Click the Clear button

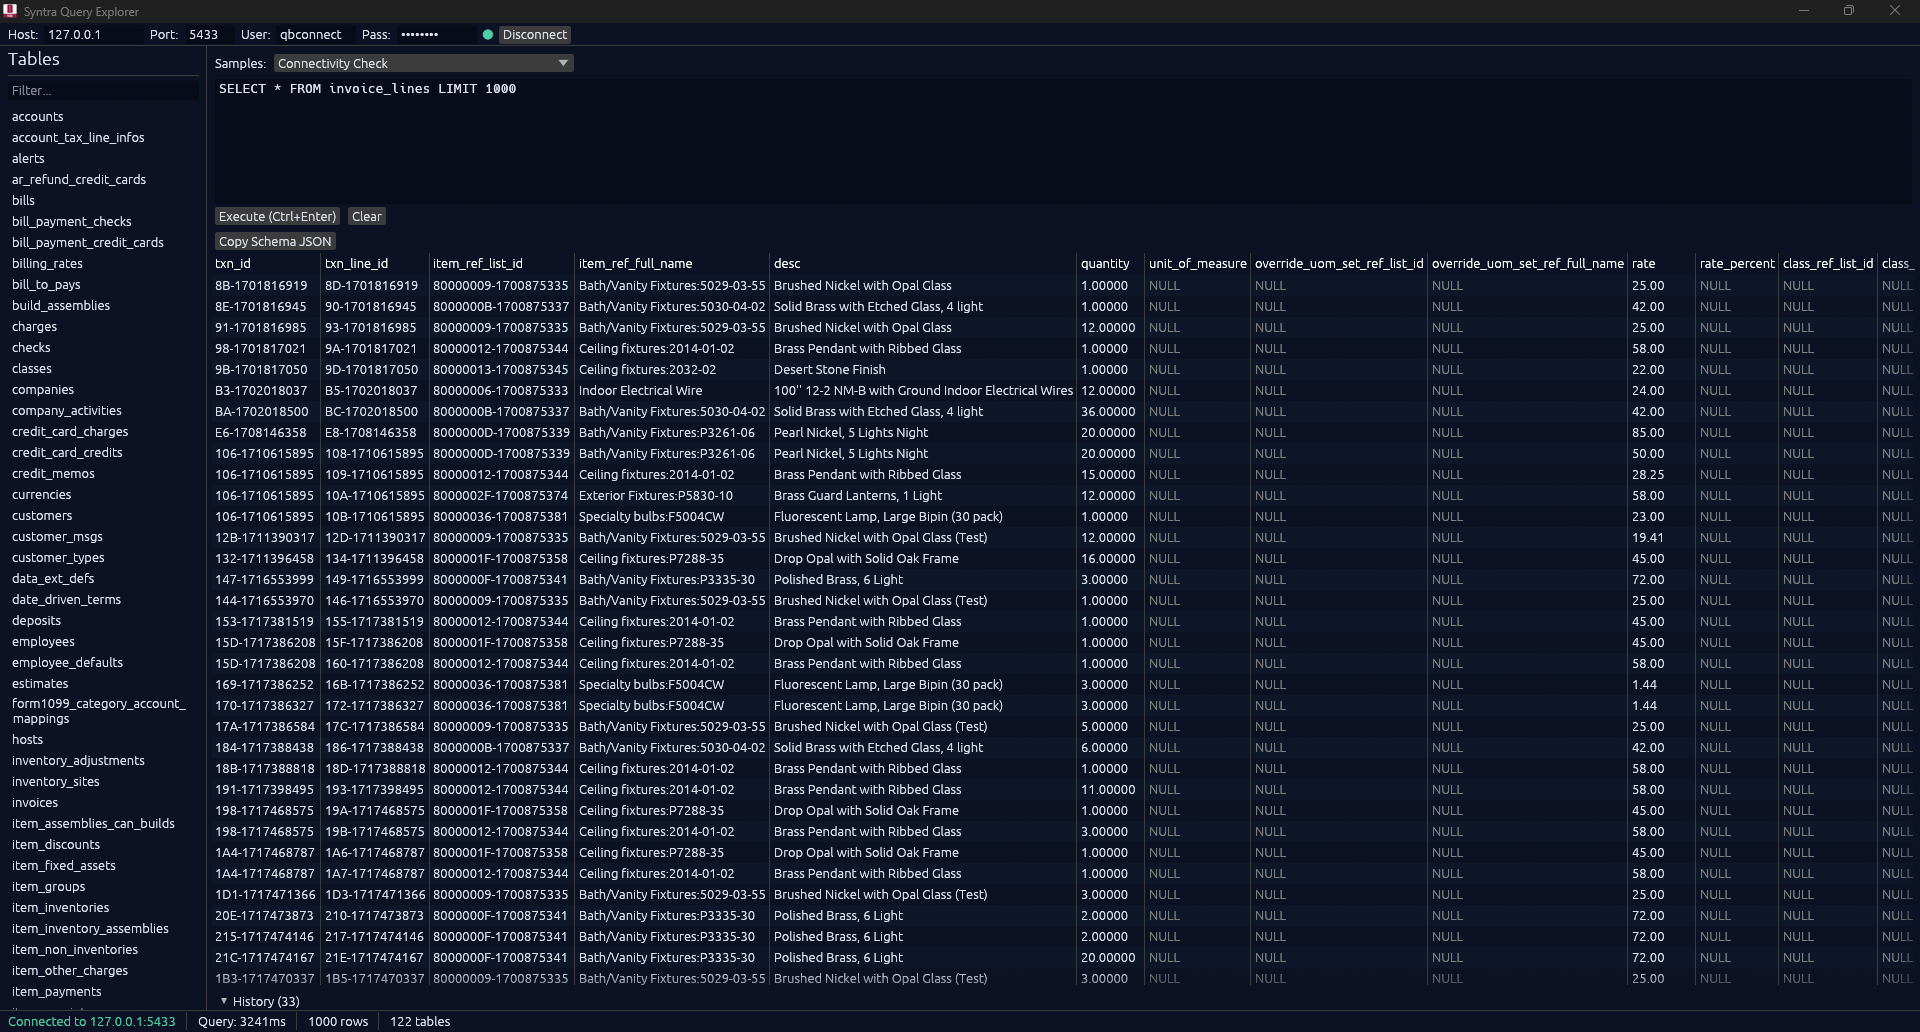pos(366,216)
